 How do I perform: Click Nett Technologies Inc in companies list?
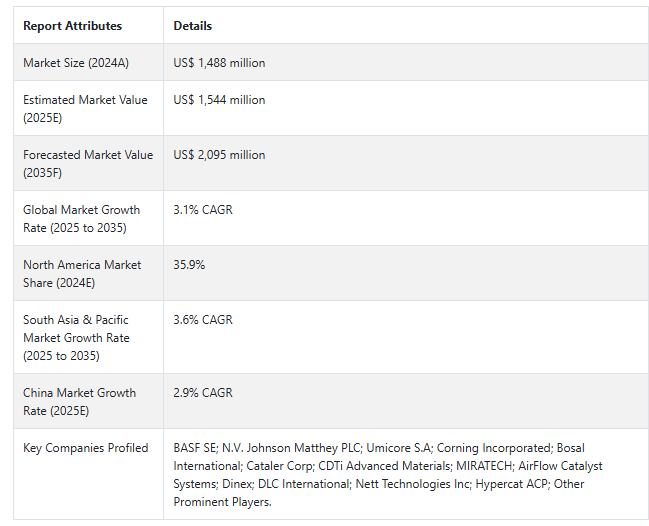click(413, 484)
